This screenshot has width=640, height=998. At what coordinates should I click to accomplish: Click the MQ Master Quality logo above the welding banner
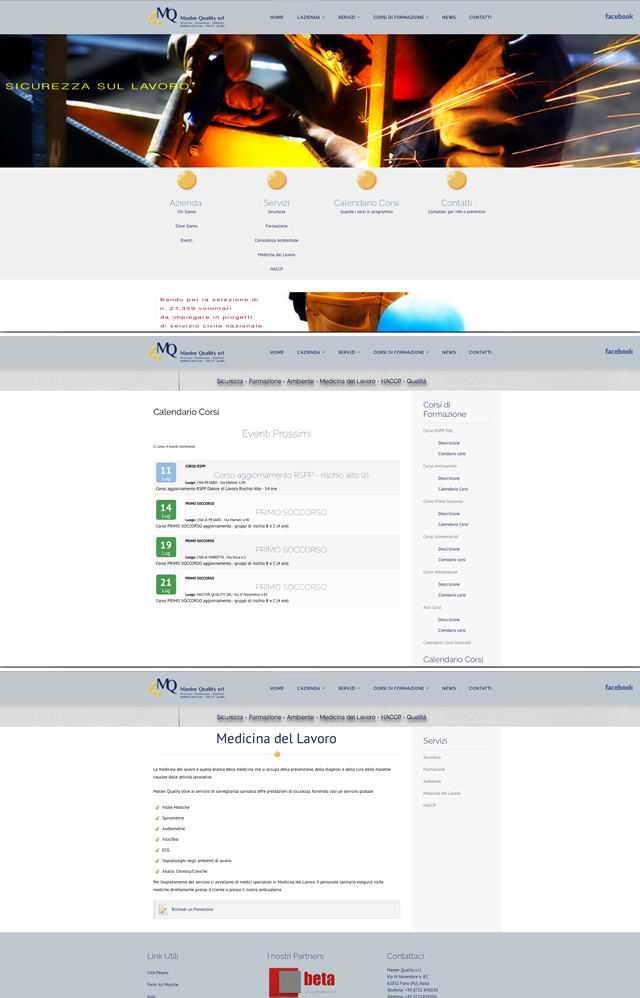[x=186, y=17]
